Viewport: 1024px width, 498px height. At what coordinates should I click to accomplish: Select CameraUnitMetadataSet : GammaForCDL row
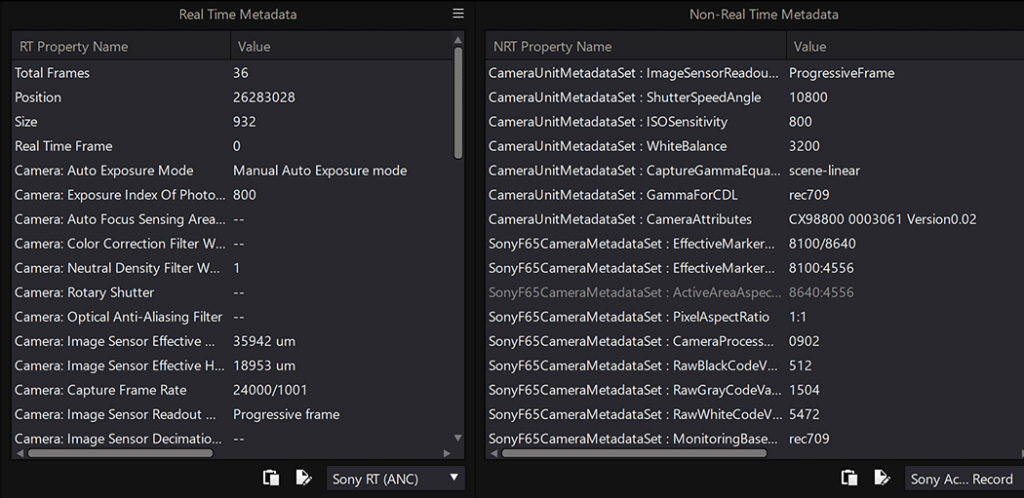pos(755,195)
